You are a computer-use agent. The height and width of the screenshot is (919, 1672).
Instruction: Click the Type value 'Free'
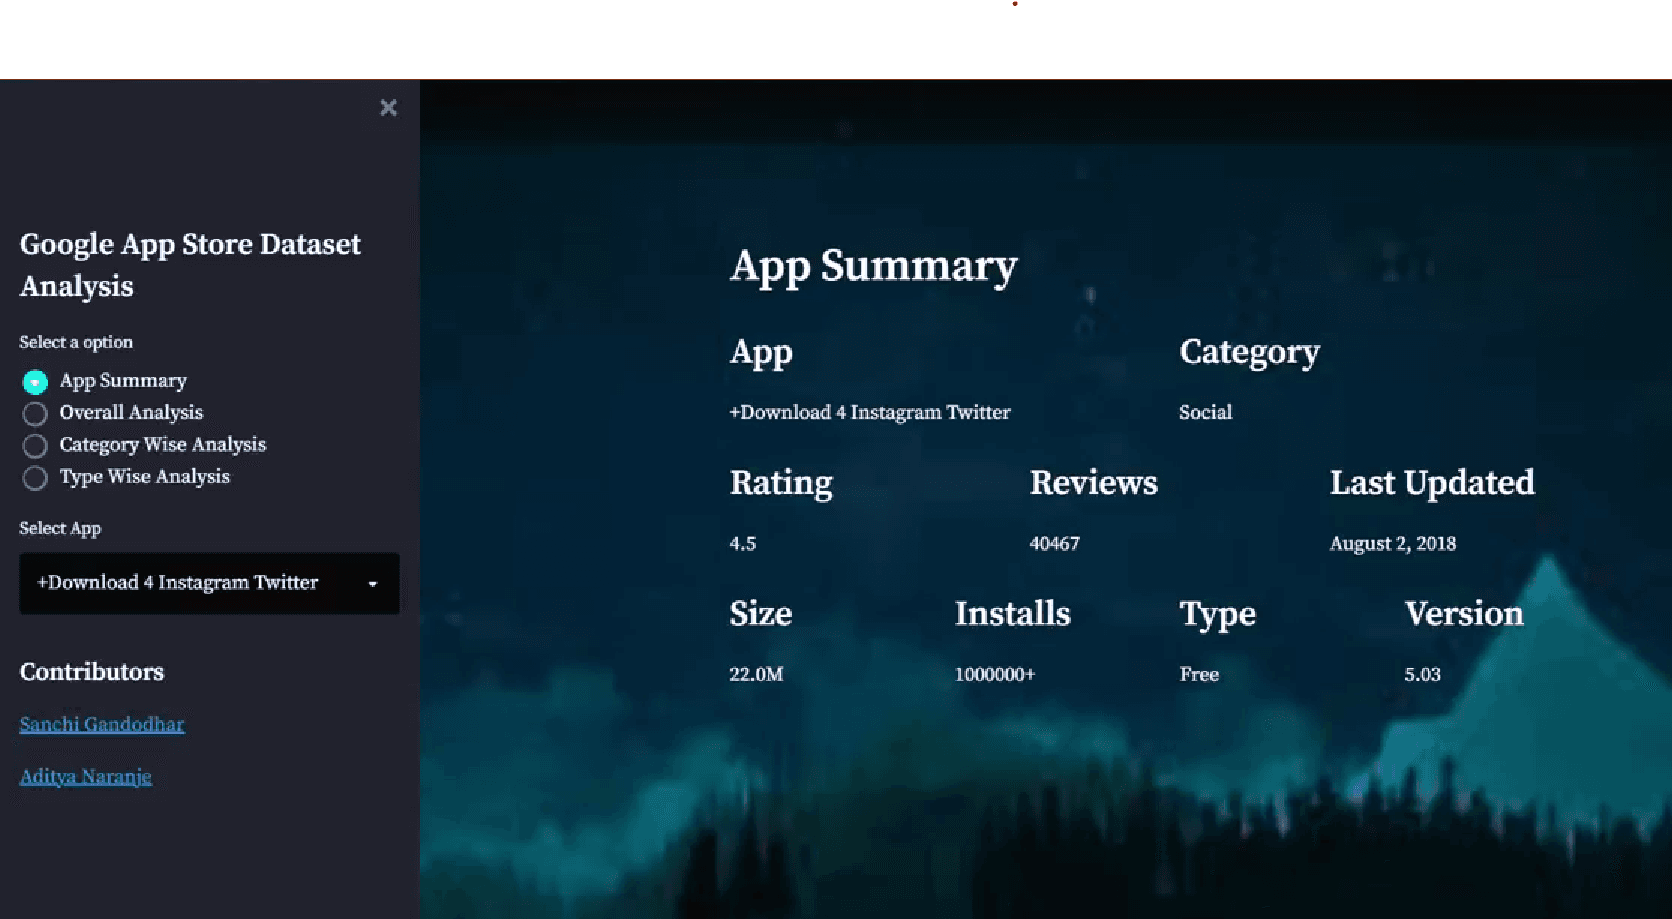[1199, 674]
